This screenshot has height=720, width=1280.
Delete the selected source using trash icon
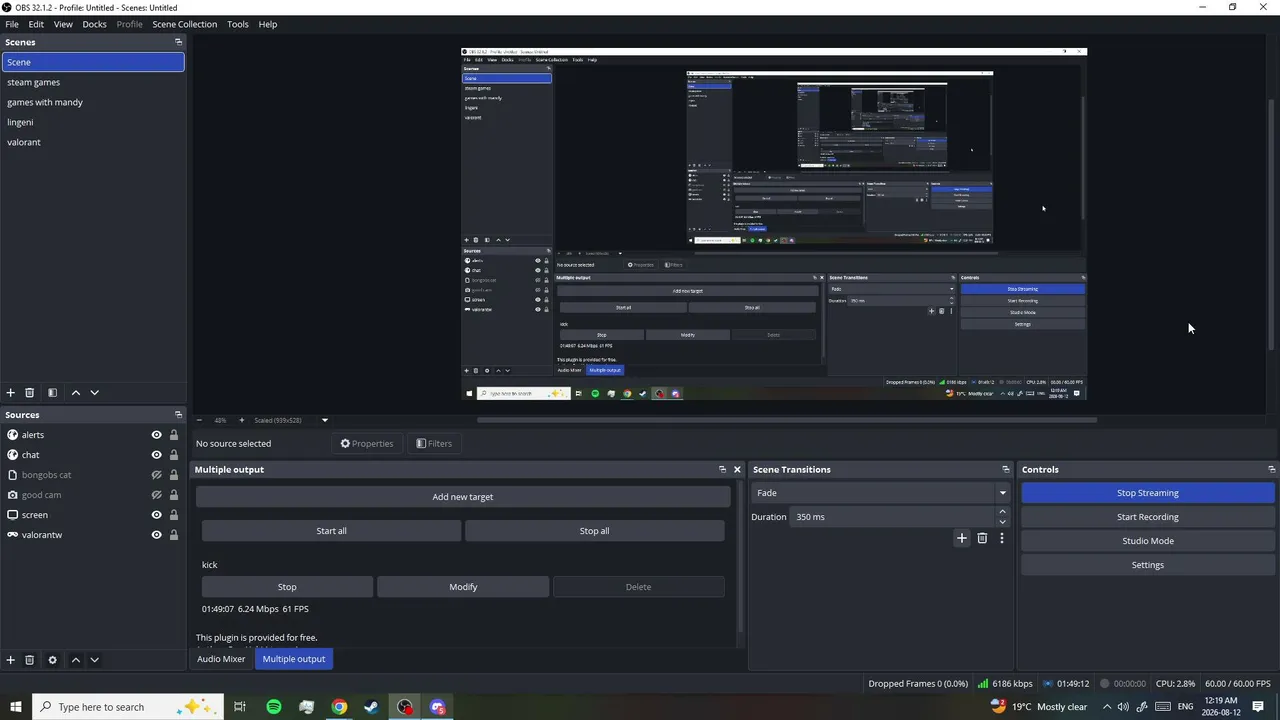coord(29,660)
